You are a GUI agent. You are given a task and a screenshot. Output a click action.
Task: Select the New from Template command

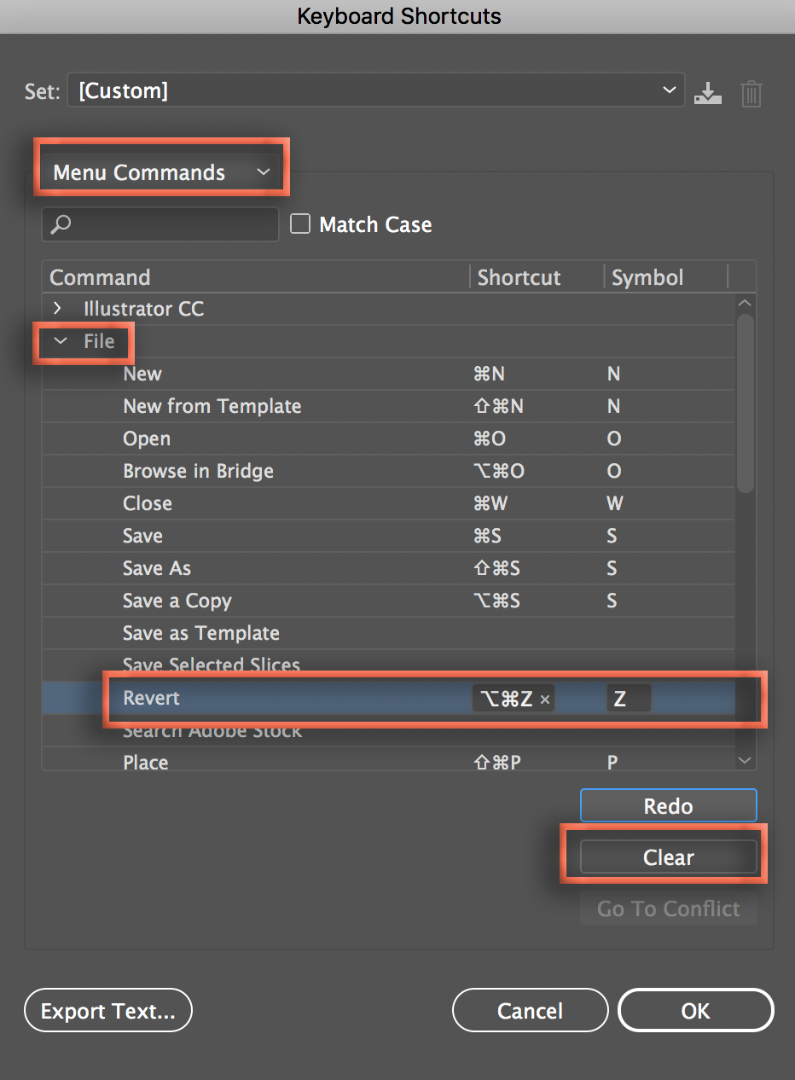212,406
